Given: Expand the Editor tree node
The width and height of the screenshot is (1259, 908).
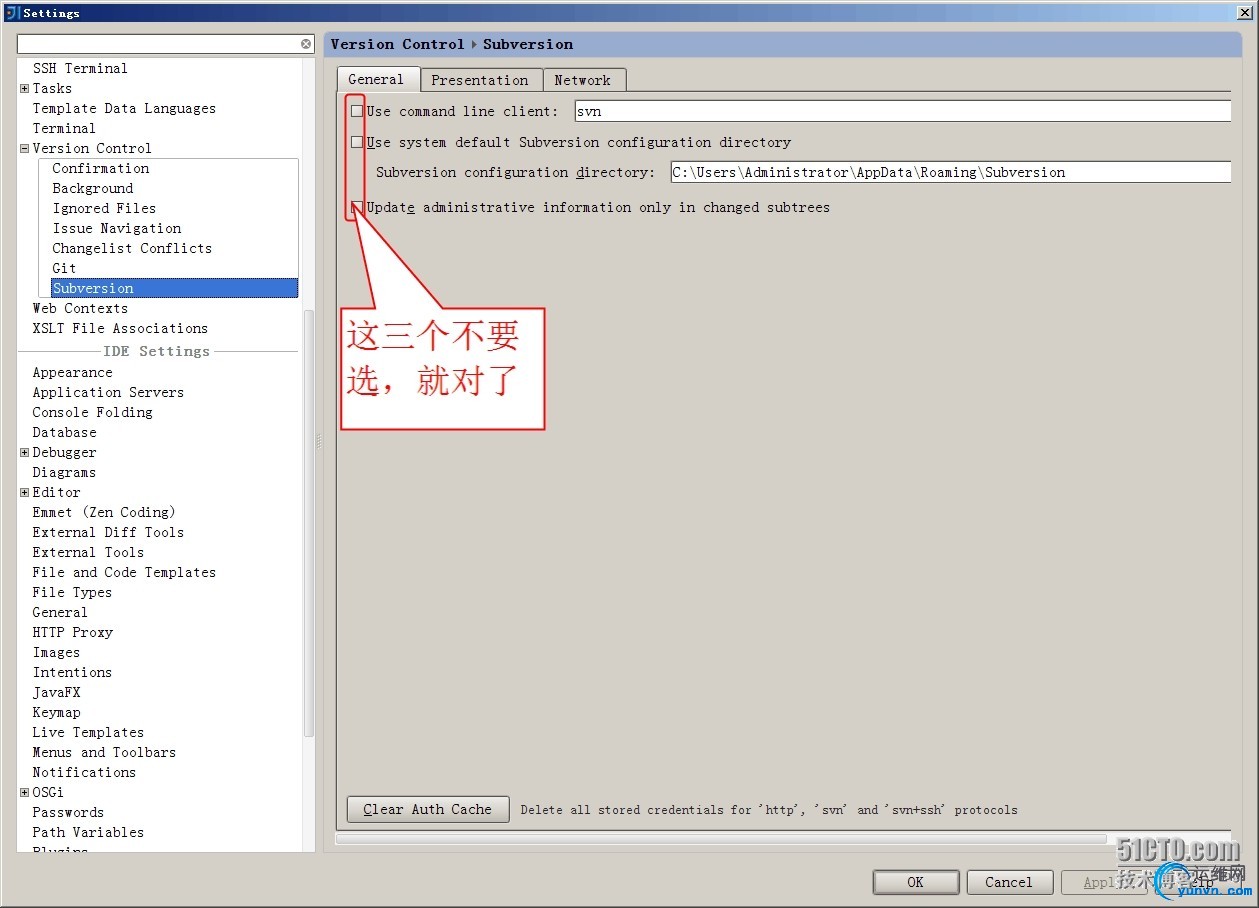Looking at the screenshot, I should click(x=24, y=492).
